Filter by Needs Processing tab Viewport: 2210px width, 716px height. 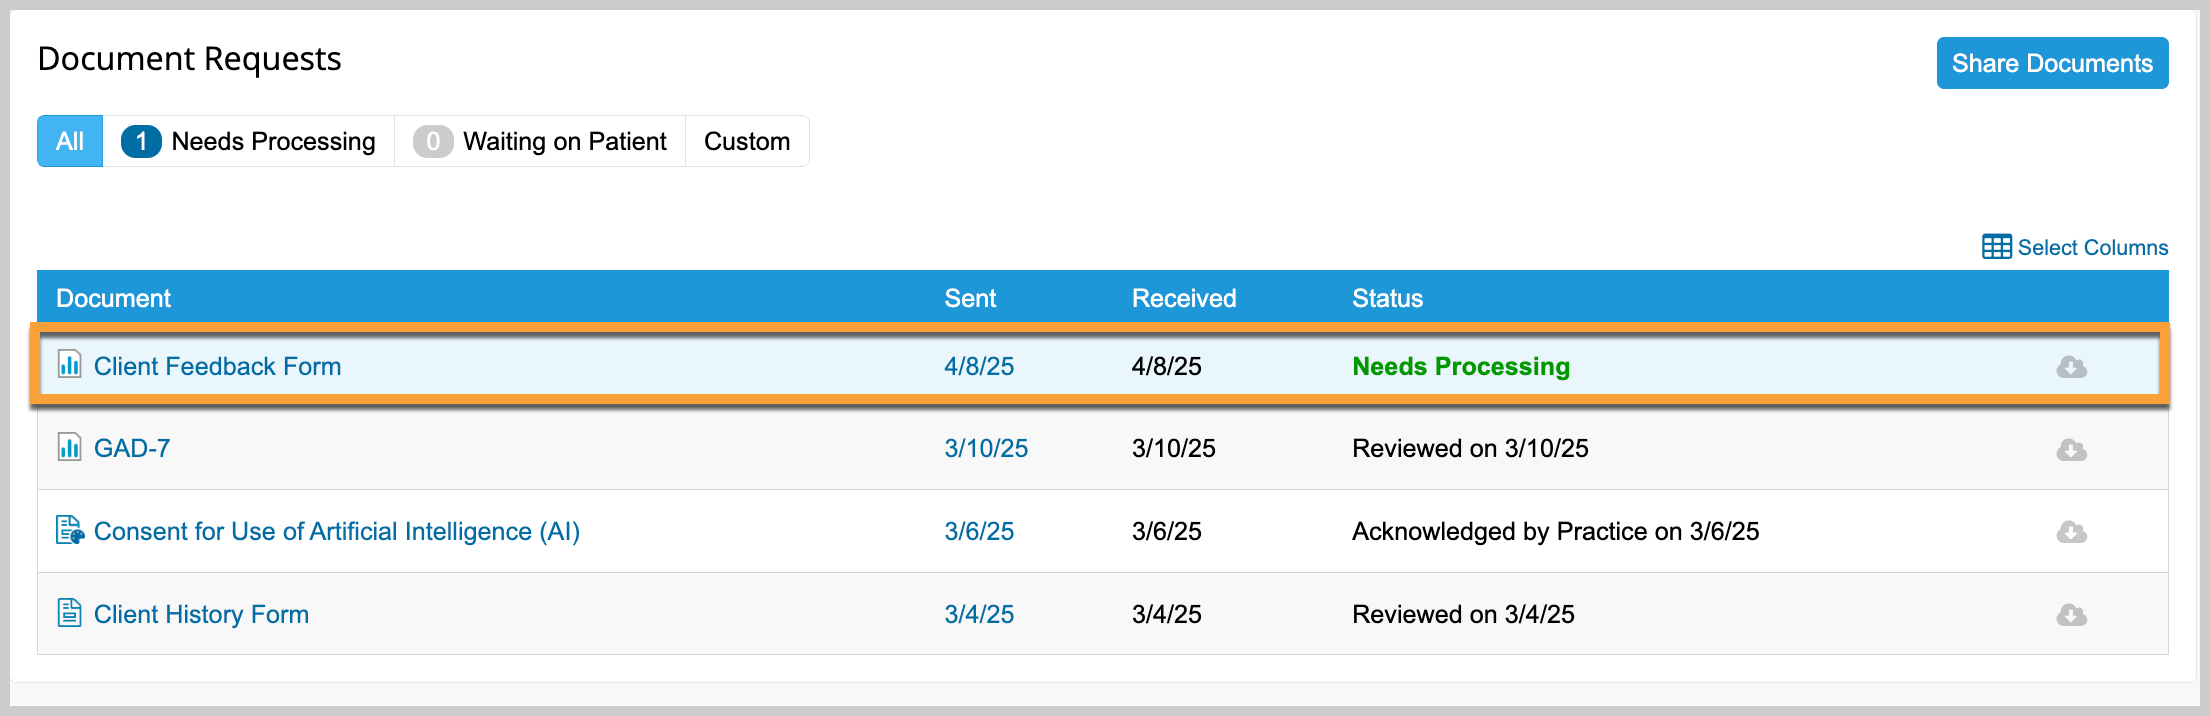coord(248,141)
